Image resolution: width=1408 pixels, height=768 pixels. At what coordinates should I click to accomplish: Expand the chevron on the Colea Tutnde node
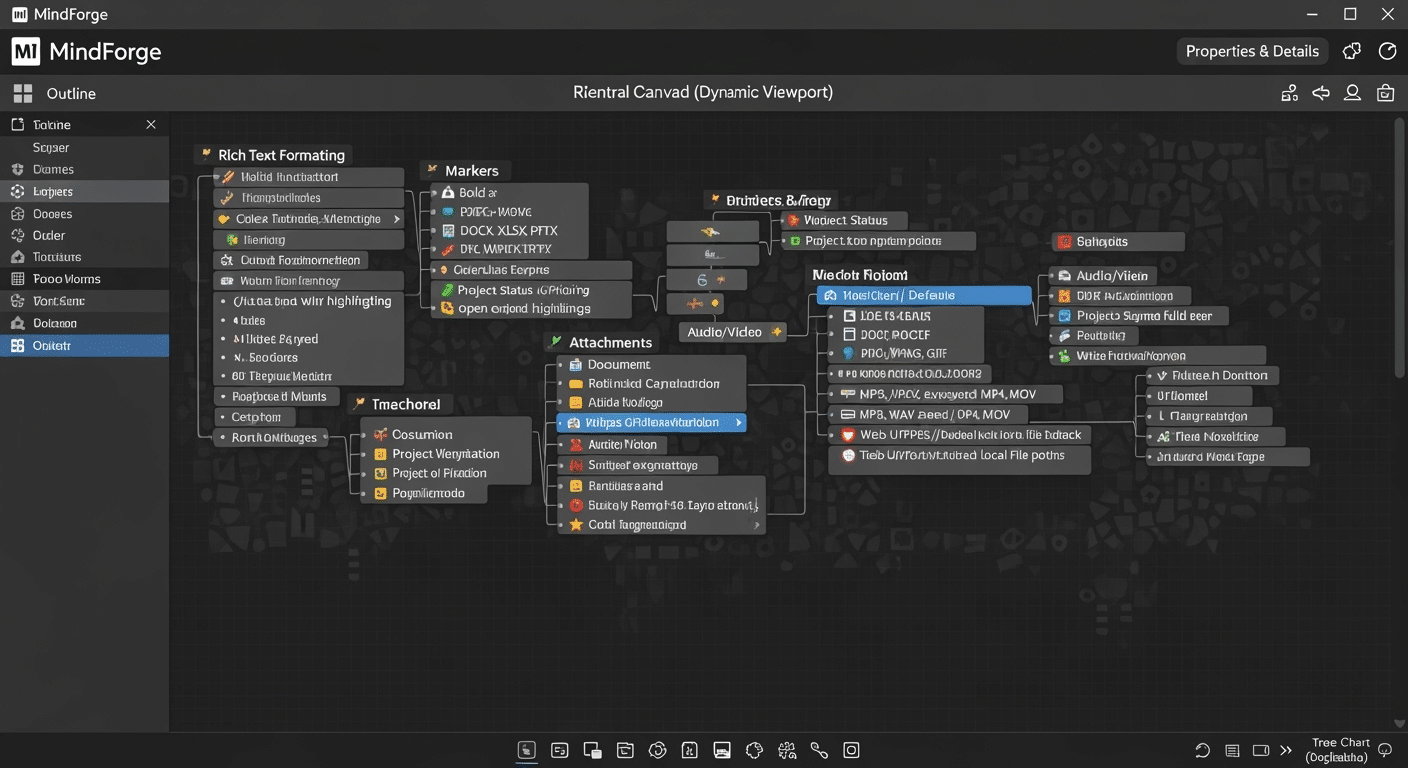click(x=398, y=218)
